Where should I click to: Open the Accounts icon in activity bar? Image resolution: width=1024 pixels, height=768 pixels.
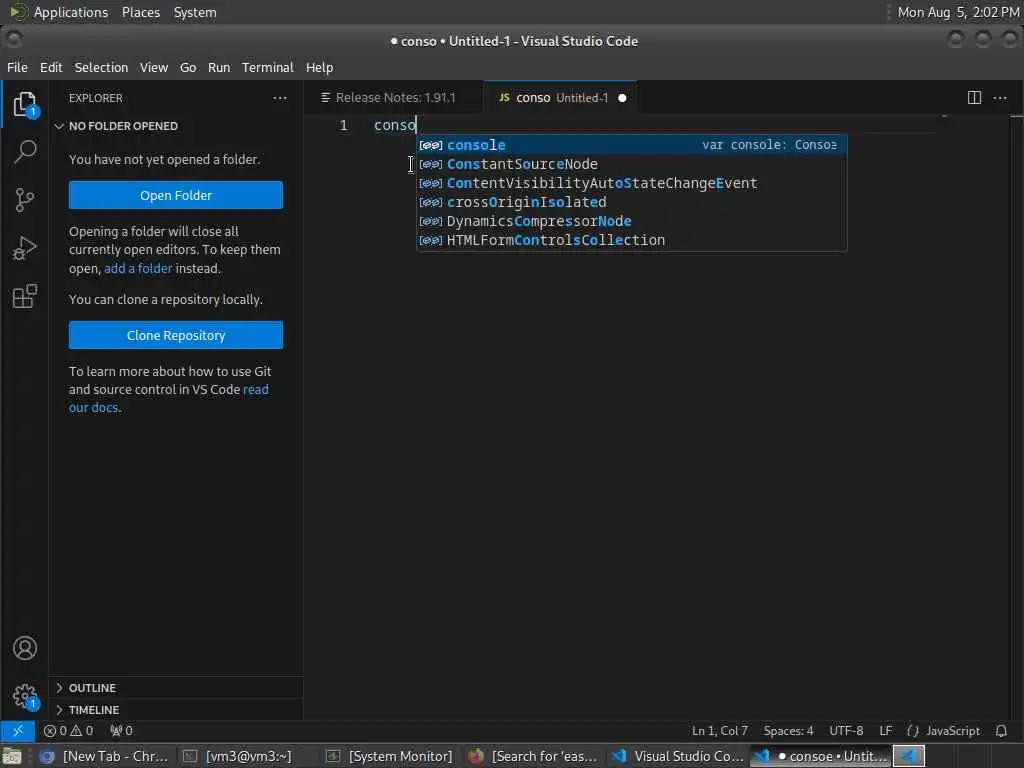pyautogui.click(x=25, y=648)
